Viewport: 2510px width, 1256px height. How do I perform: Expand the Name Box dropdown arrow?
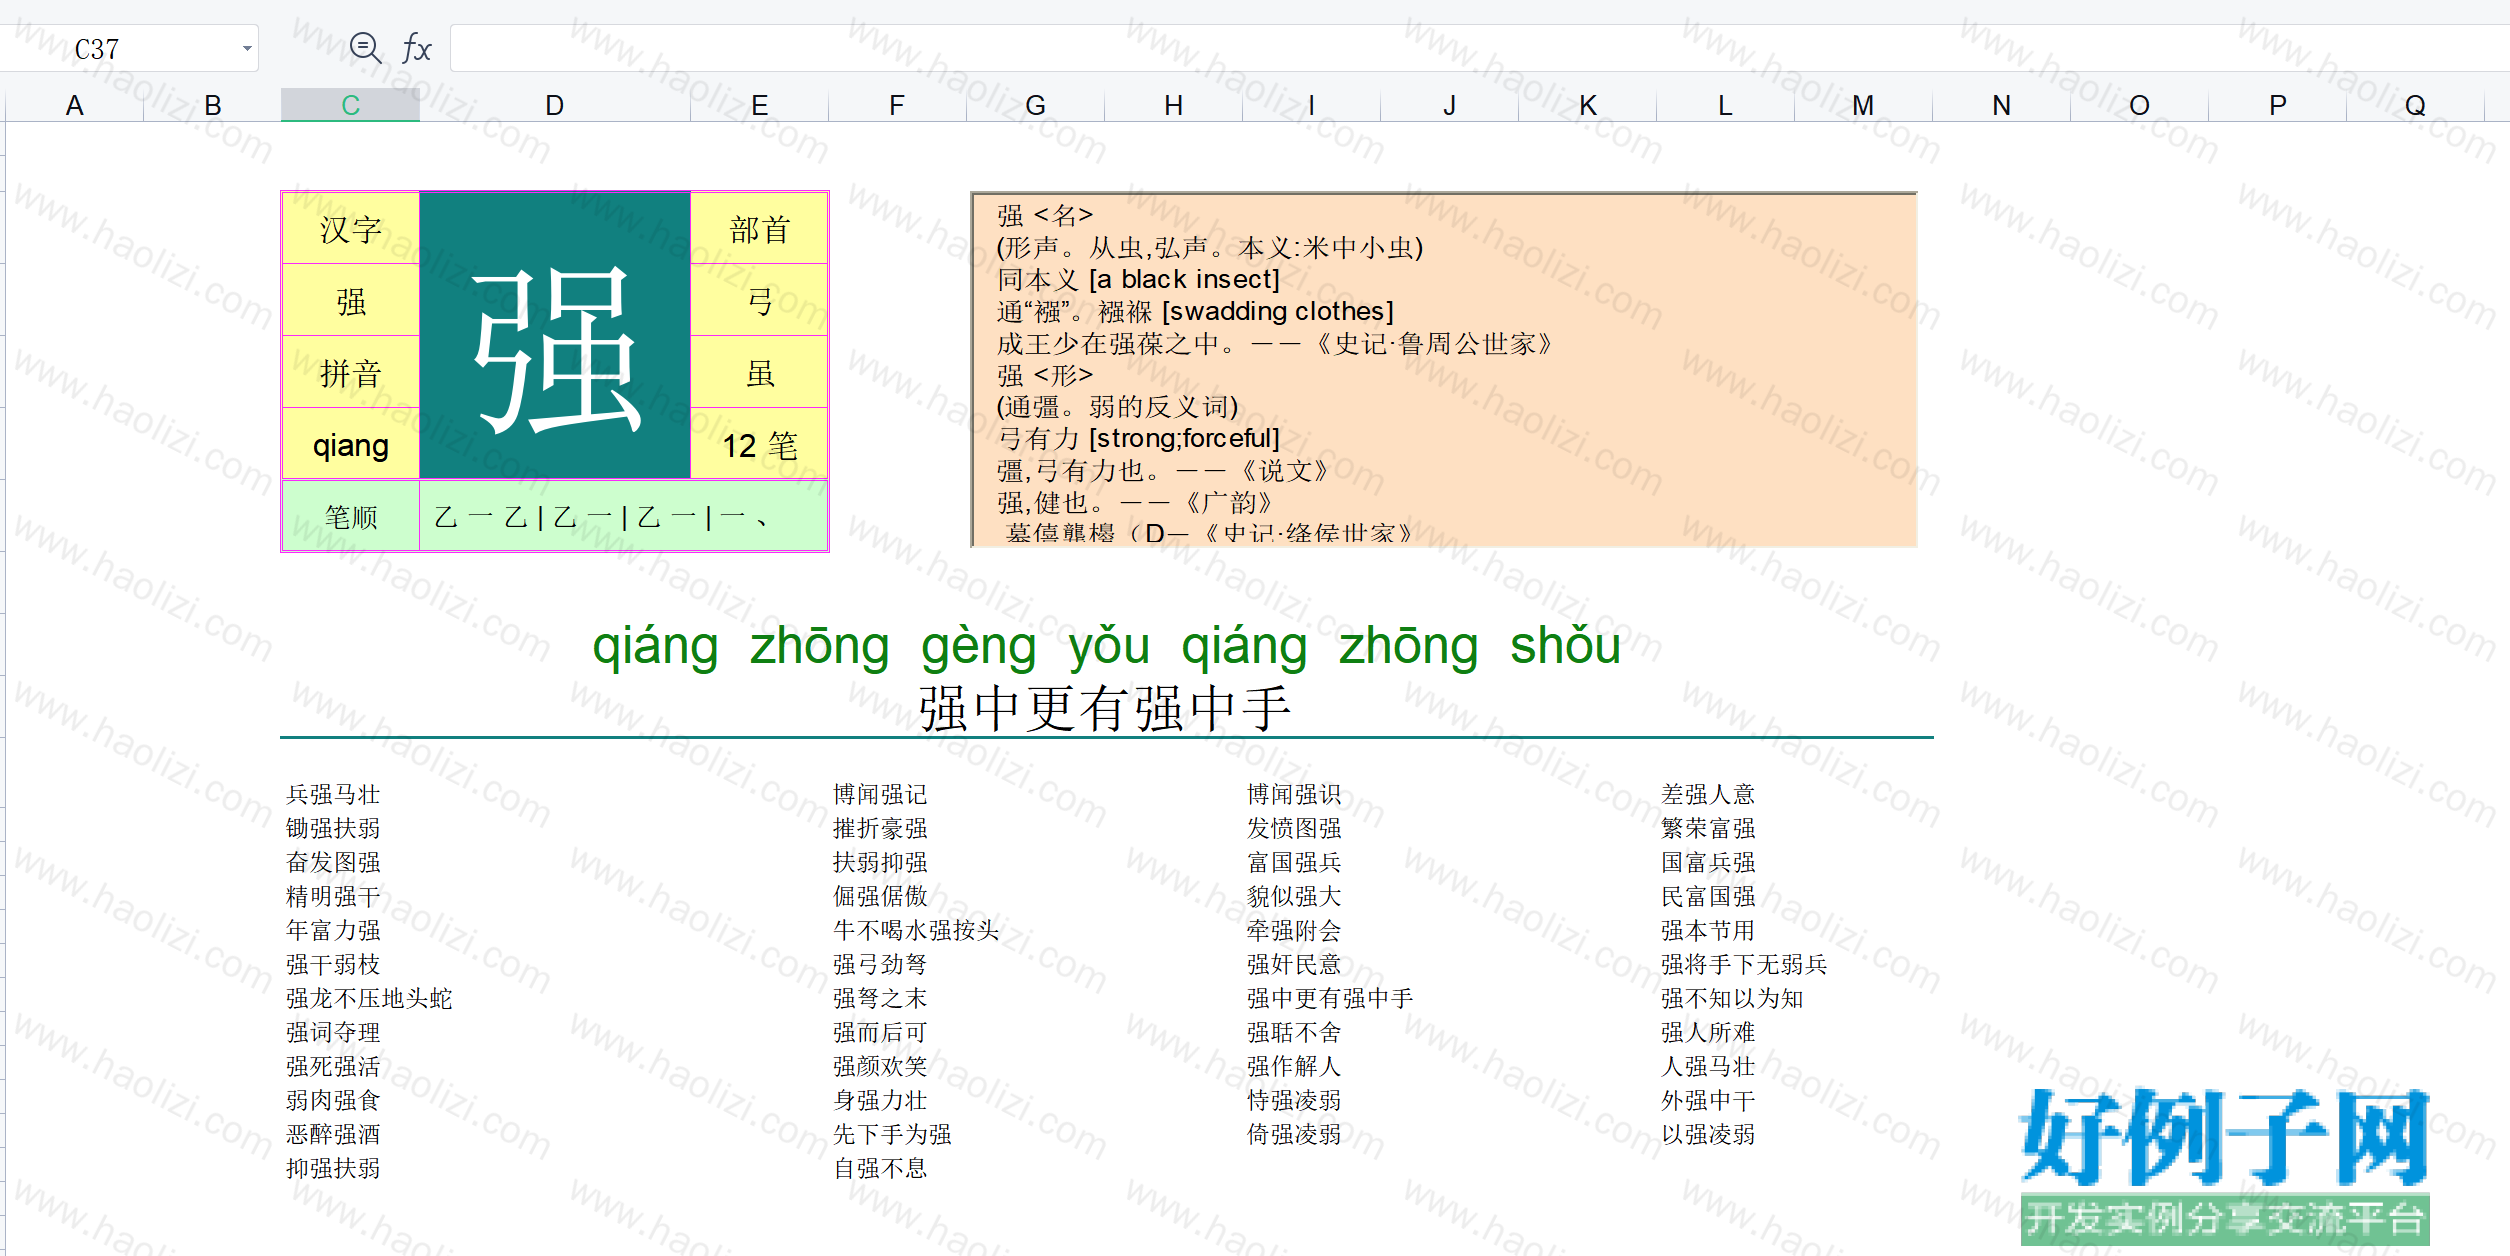(x=246, y=49)
